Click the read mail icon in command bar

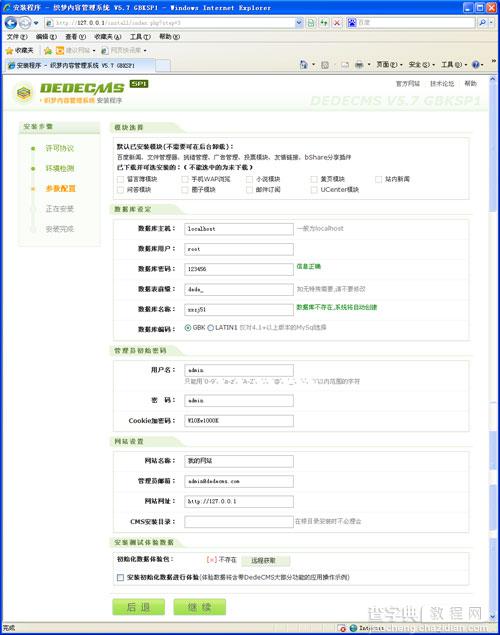pos(345,65)
